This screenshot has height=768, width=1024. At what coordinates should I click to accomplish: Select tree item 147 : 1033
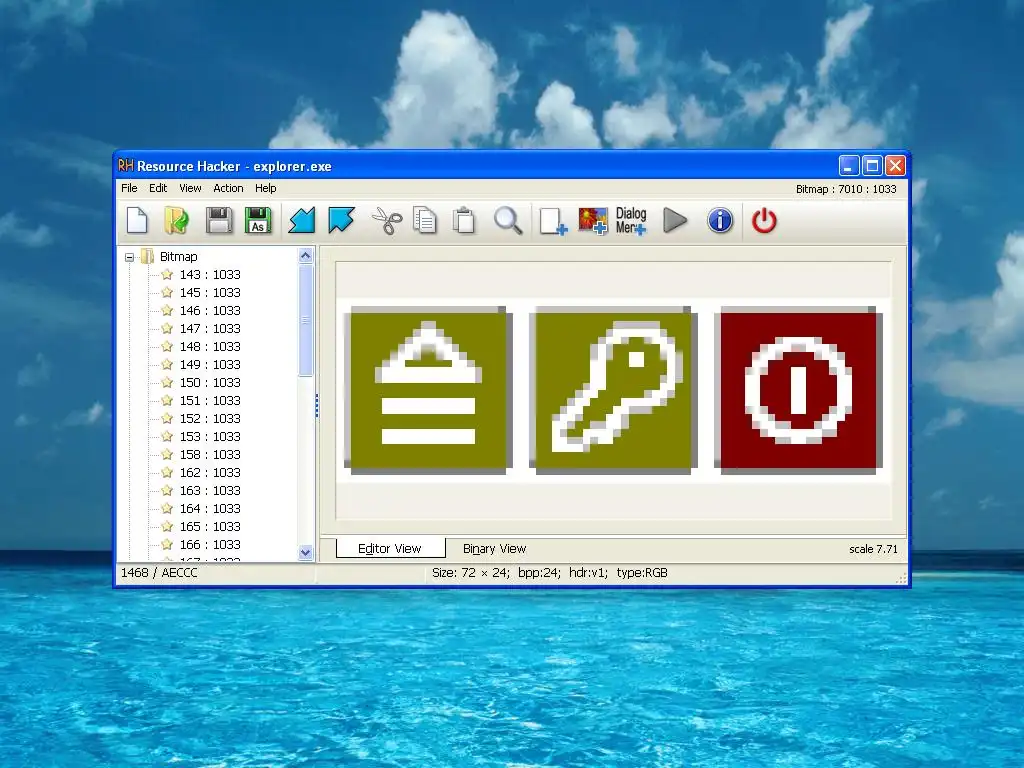210,328
